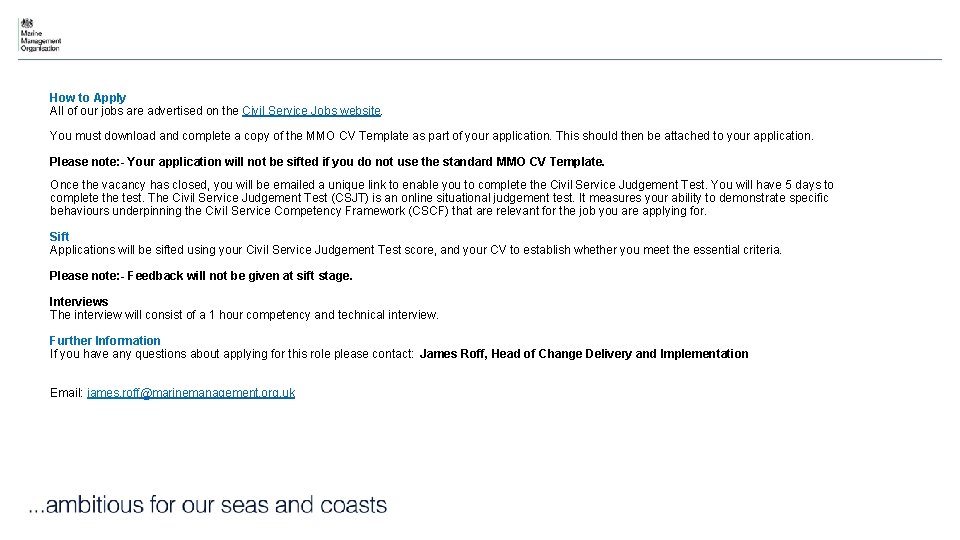Click the 'You must download and complete' sentence
The image size is (960, 540).
click(x=432, y=136)
